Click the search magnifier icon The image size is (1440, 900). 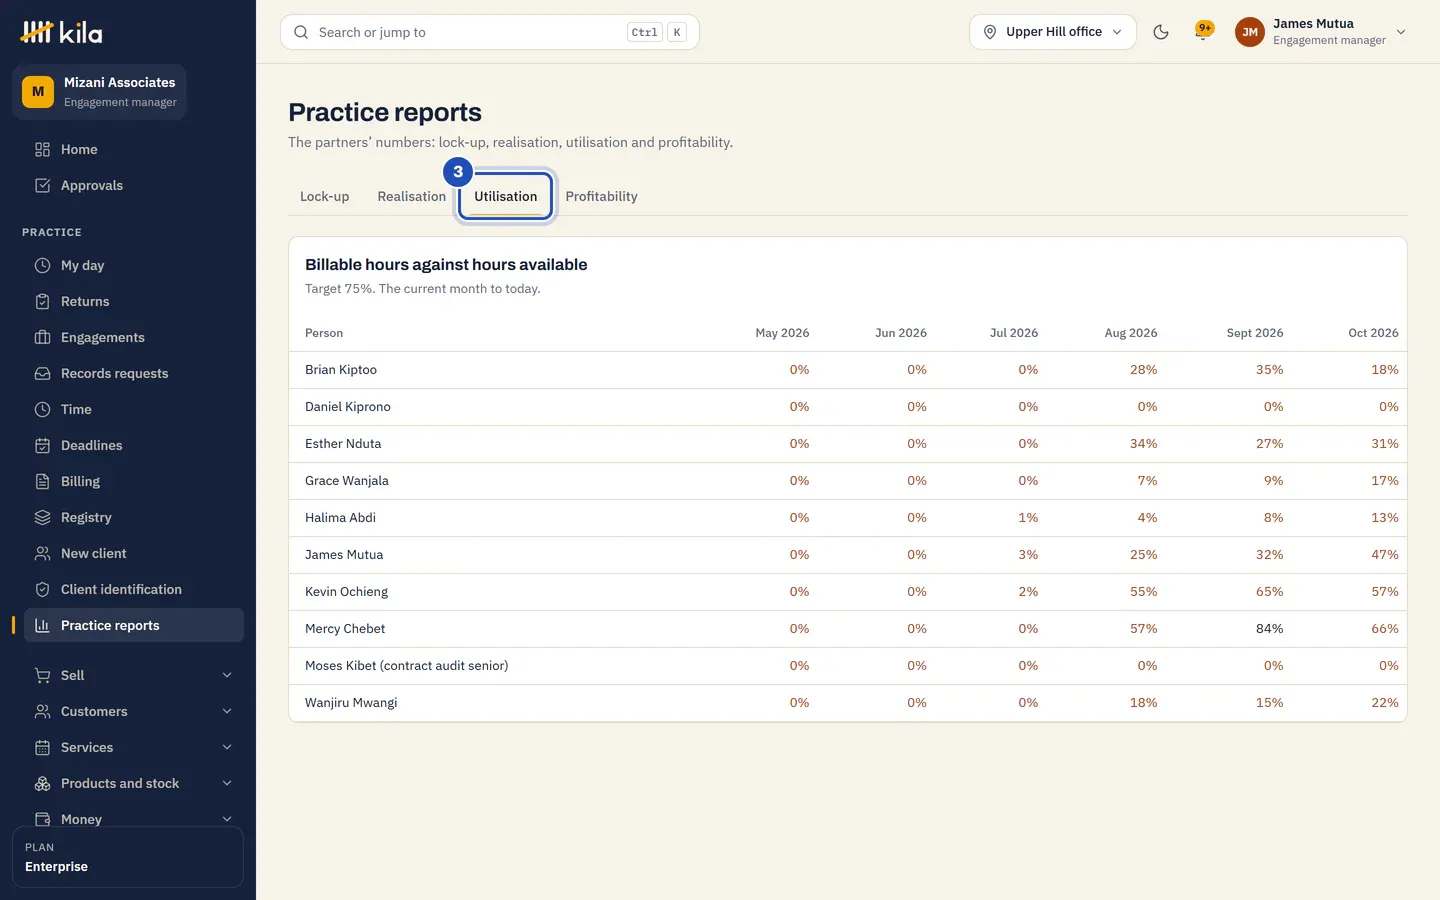[301, 32]
